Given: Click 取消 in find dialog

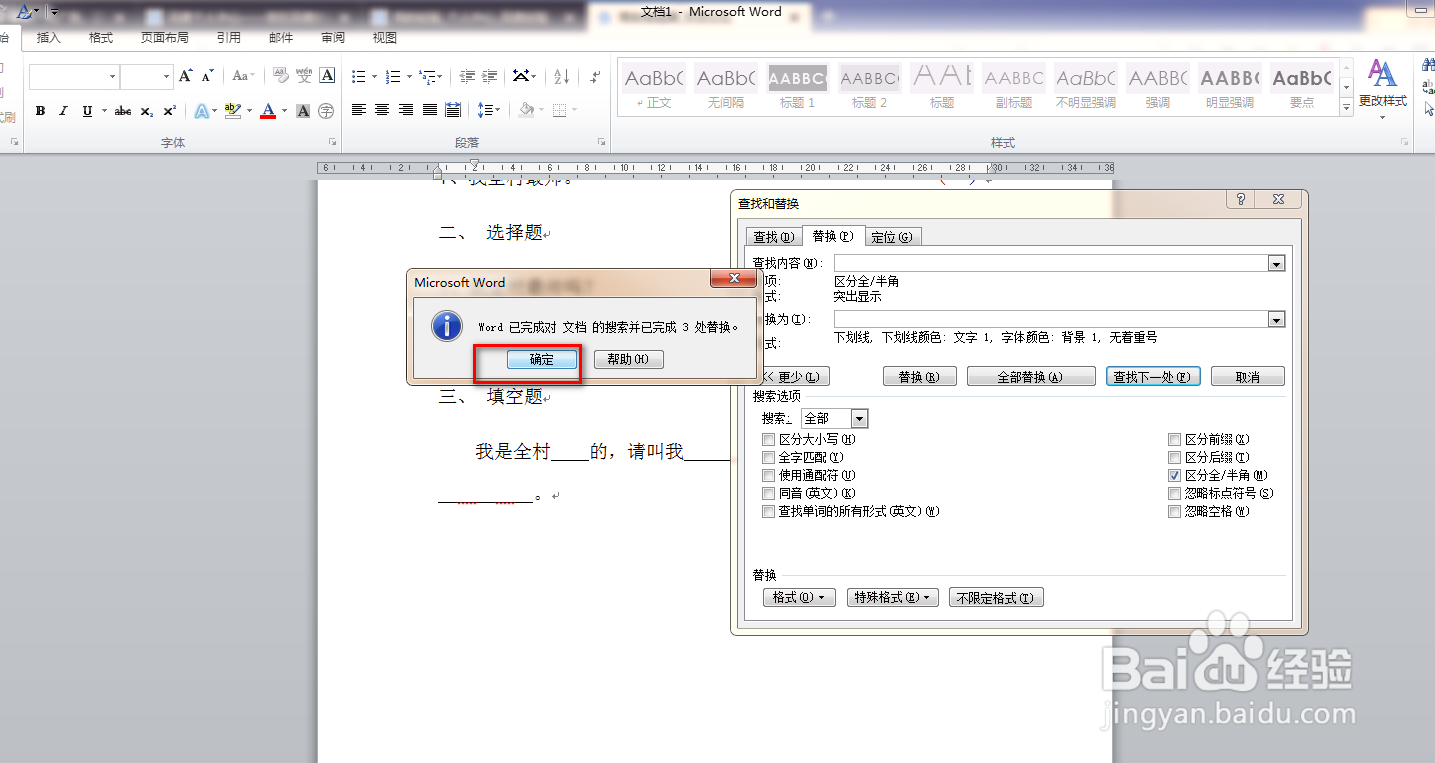Looking at the screenshot, I should (x=1247, y=377).
